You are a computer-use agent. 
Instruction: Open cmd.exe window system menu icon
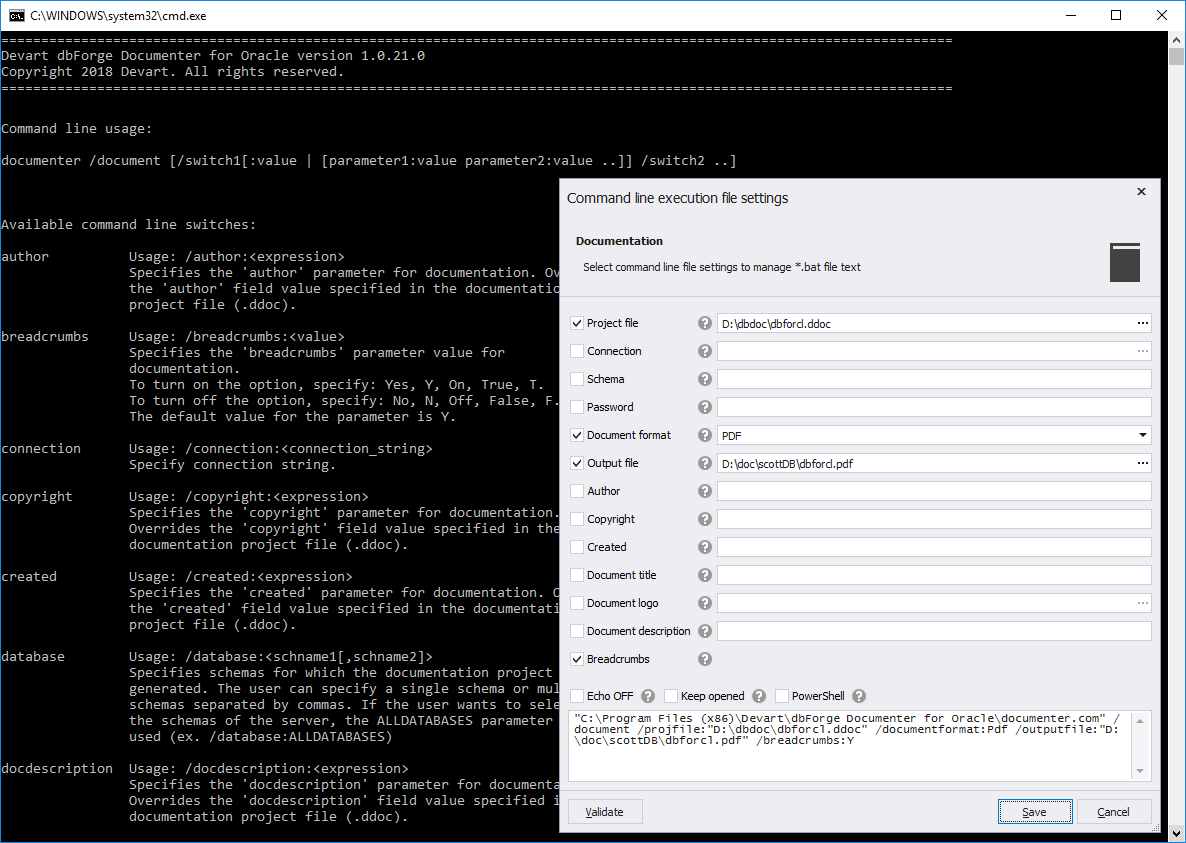coord(15,16)
